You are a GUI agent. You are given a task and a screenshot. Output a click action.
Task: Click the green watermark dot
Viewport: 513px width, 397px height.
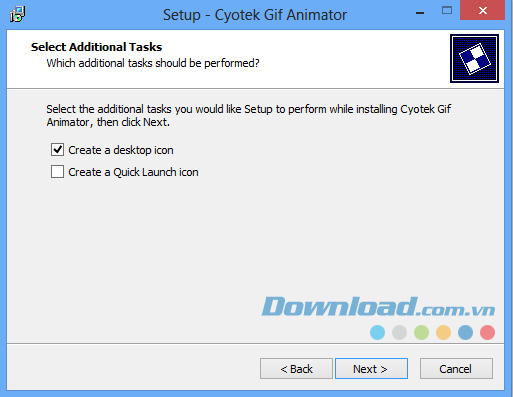click(x=421, y=332)
